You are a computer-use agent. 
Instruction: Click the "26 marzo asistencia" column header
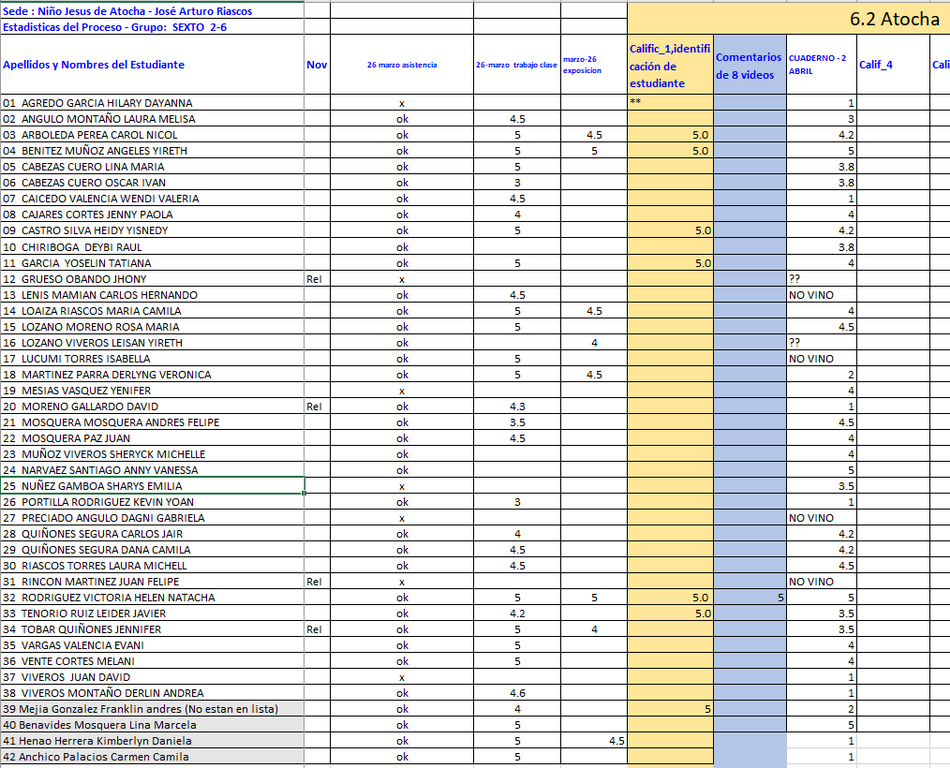click(401, 65)
